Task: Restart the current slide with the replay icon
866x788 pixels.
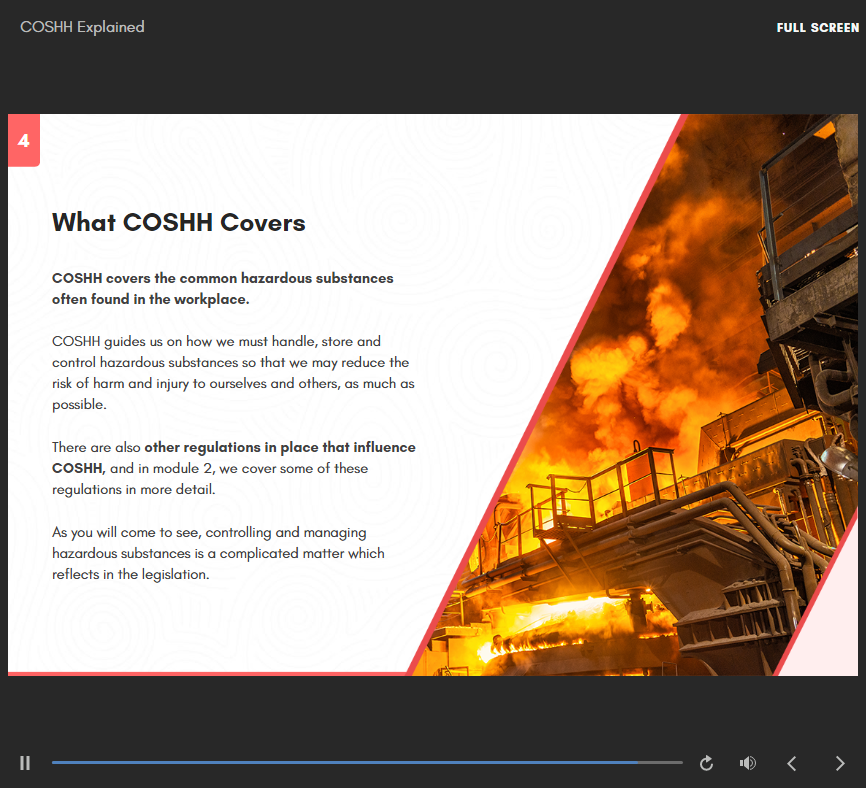Action: coord(706,763)
